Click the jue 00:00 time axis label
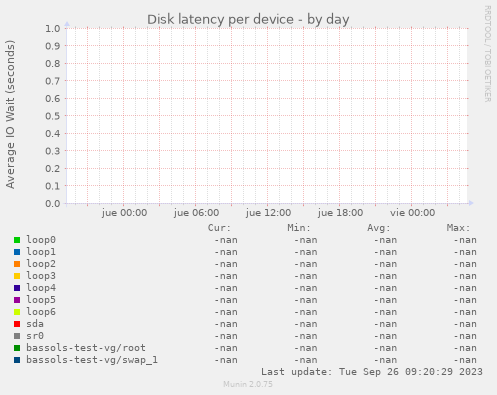This screenshot has width=497, height=395. pos(124,213)
